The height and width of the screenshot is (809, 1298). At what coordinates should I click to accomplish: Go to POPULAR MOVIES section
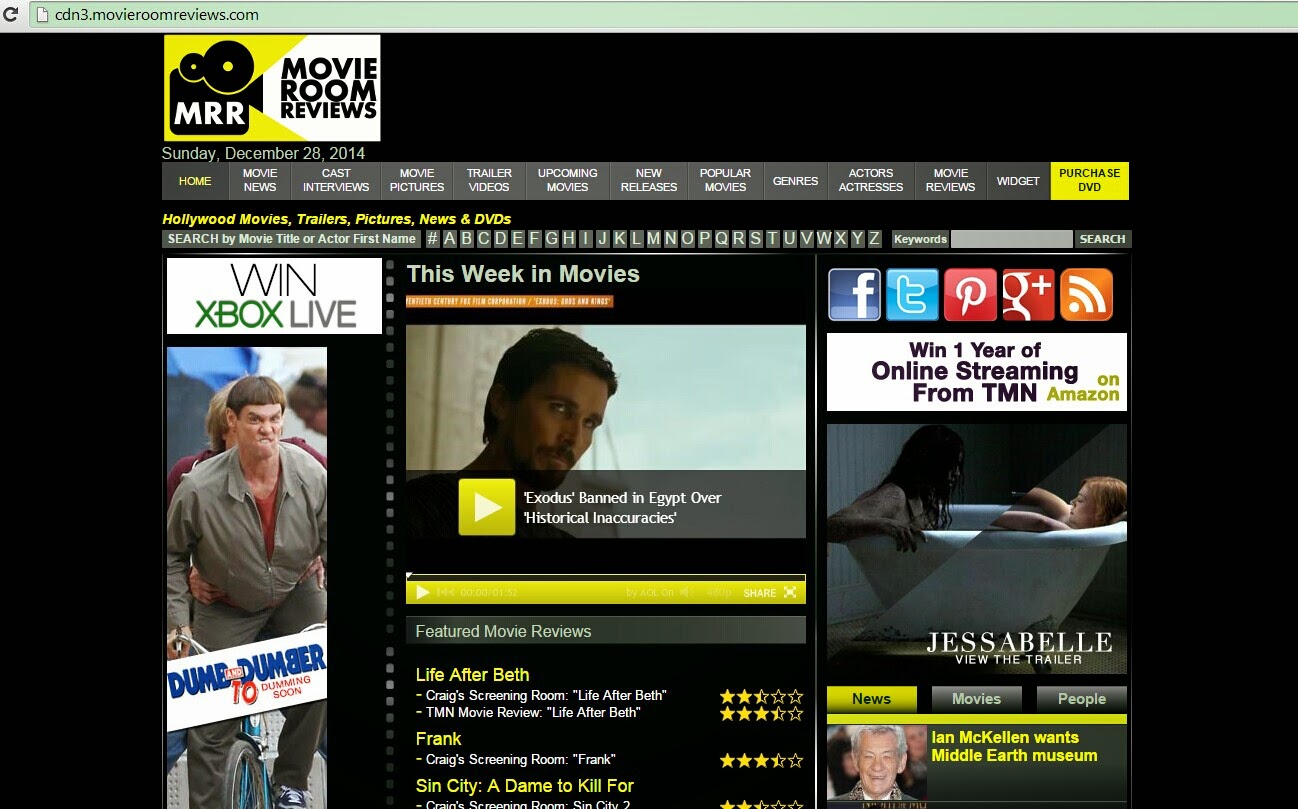[x=725, y=181]
